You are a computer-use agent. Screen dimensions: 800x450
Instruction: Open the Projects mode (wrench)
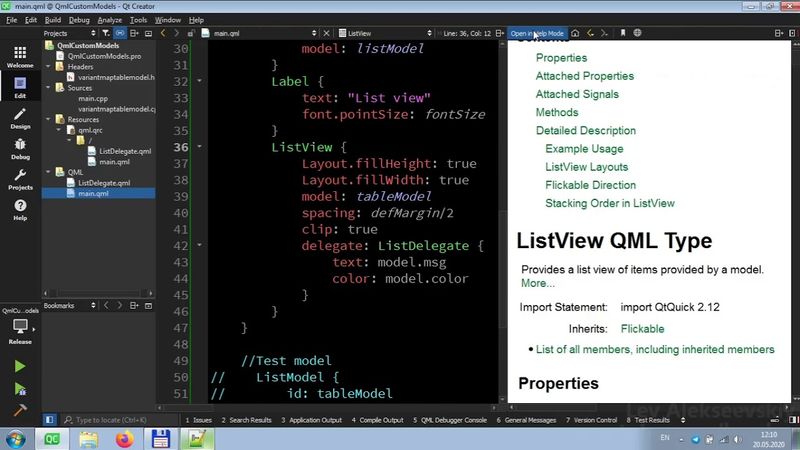[20, 179]
